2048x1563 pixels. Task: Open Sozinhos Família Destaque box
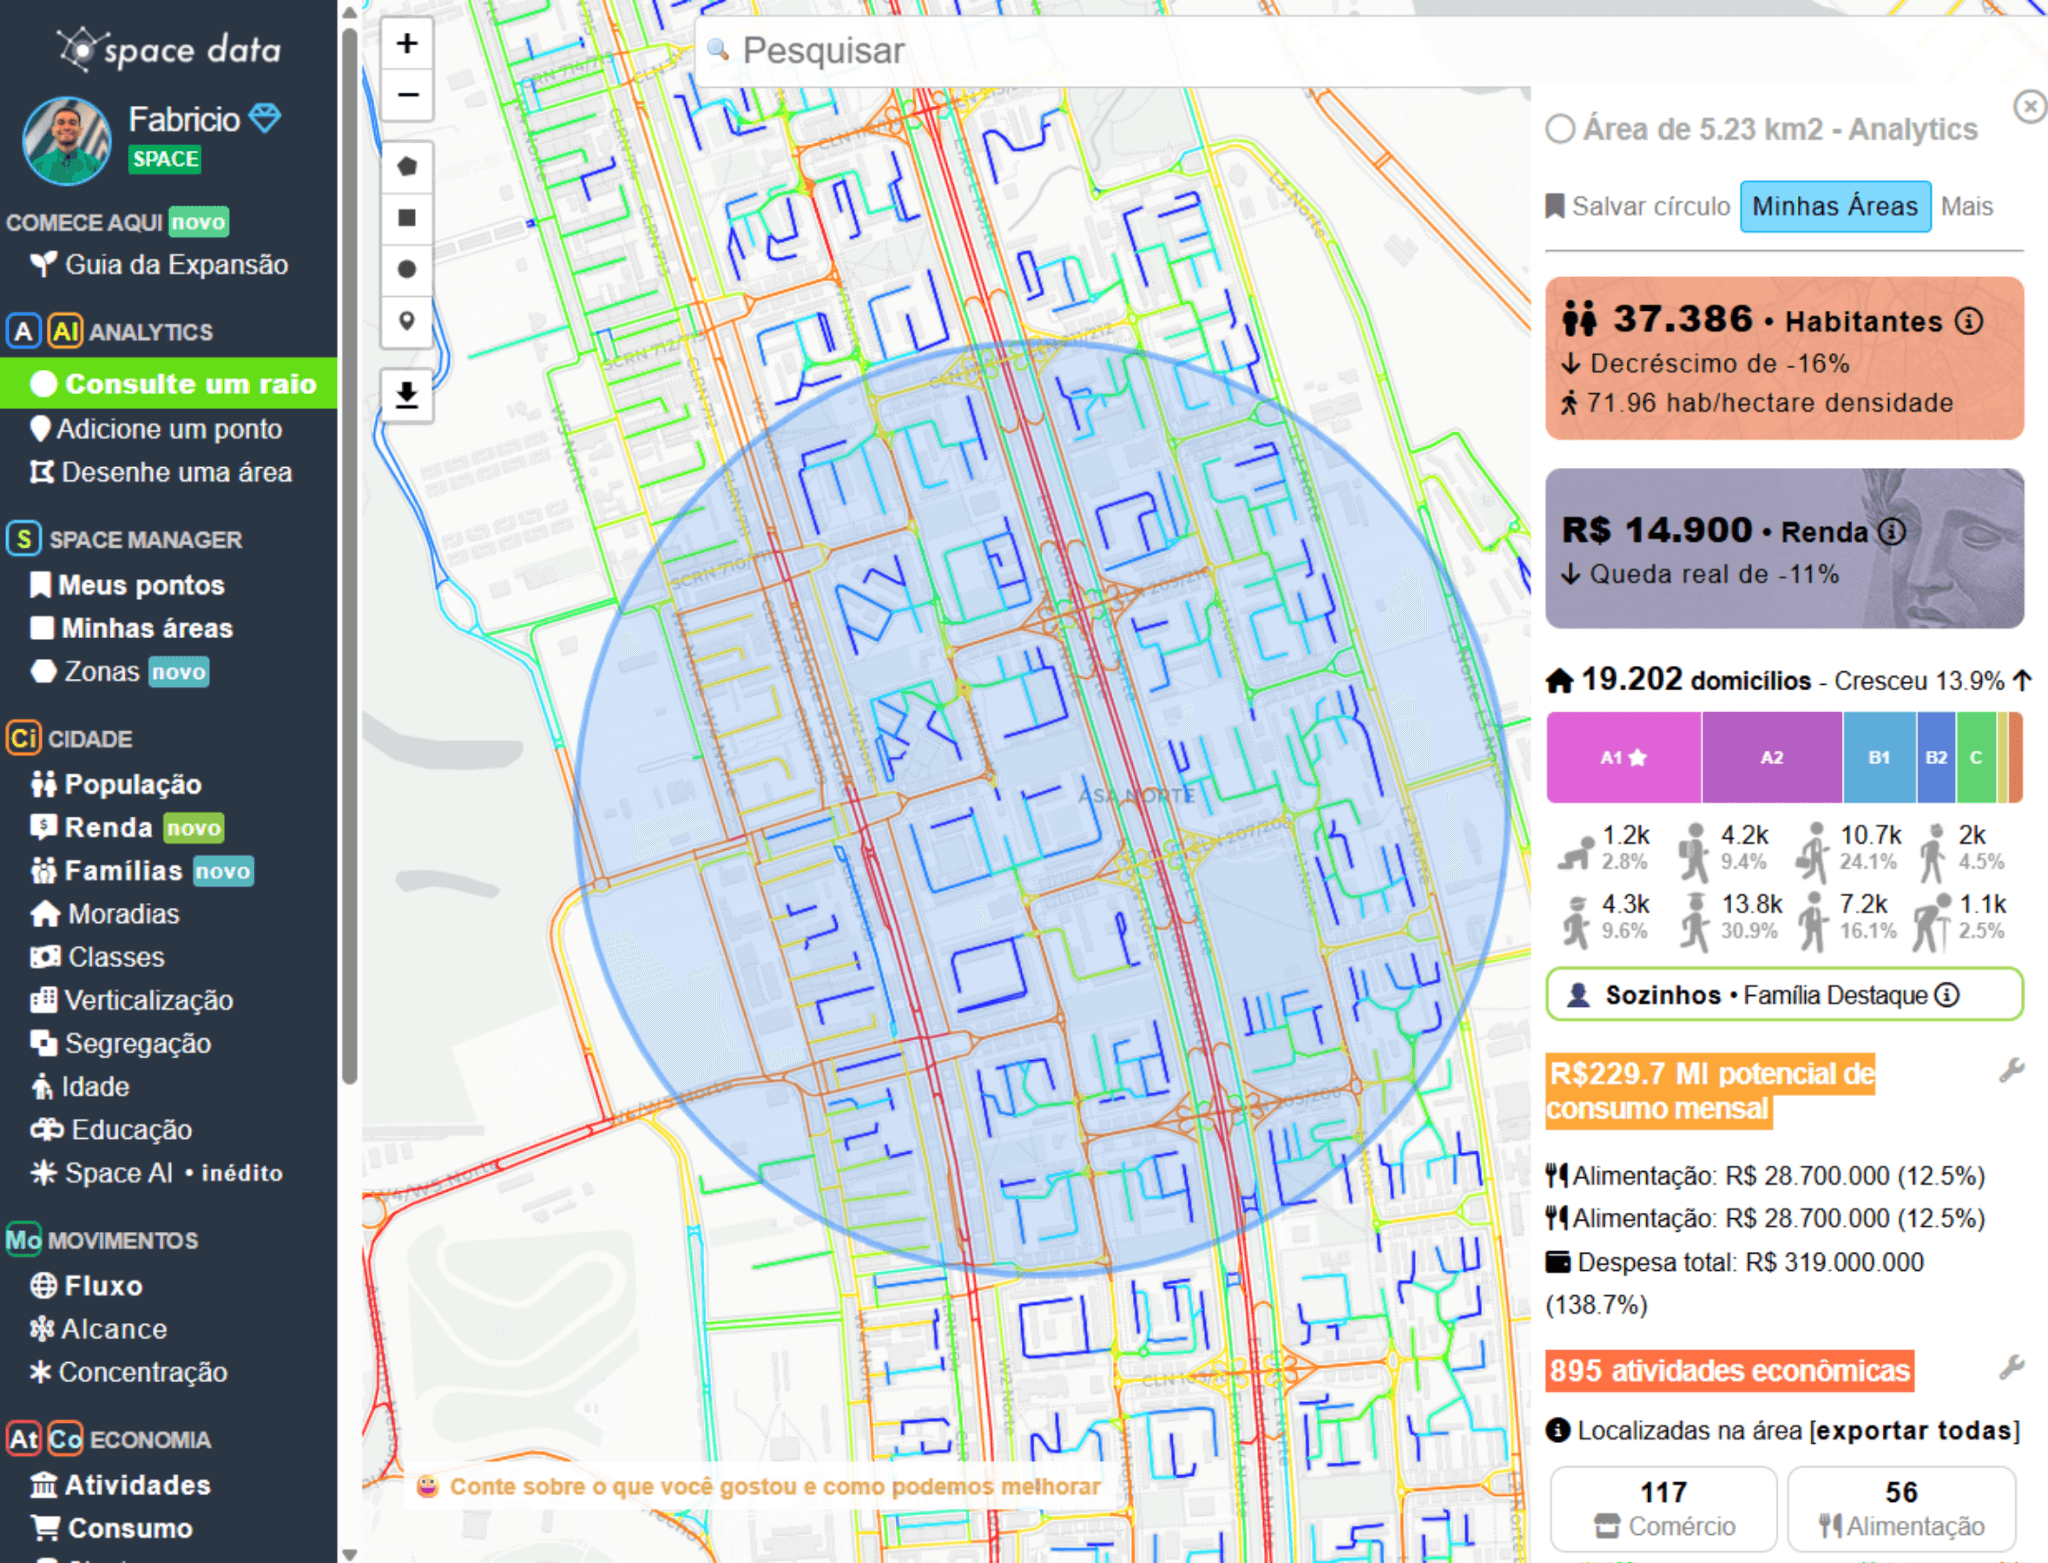pos(1783,995)
